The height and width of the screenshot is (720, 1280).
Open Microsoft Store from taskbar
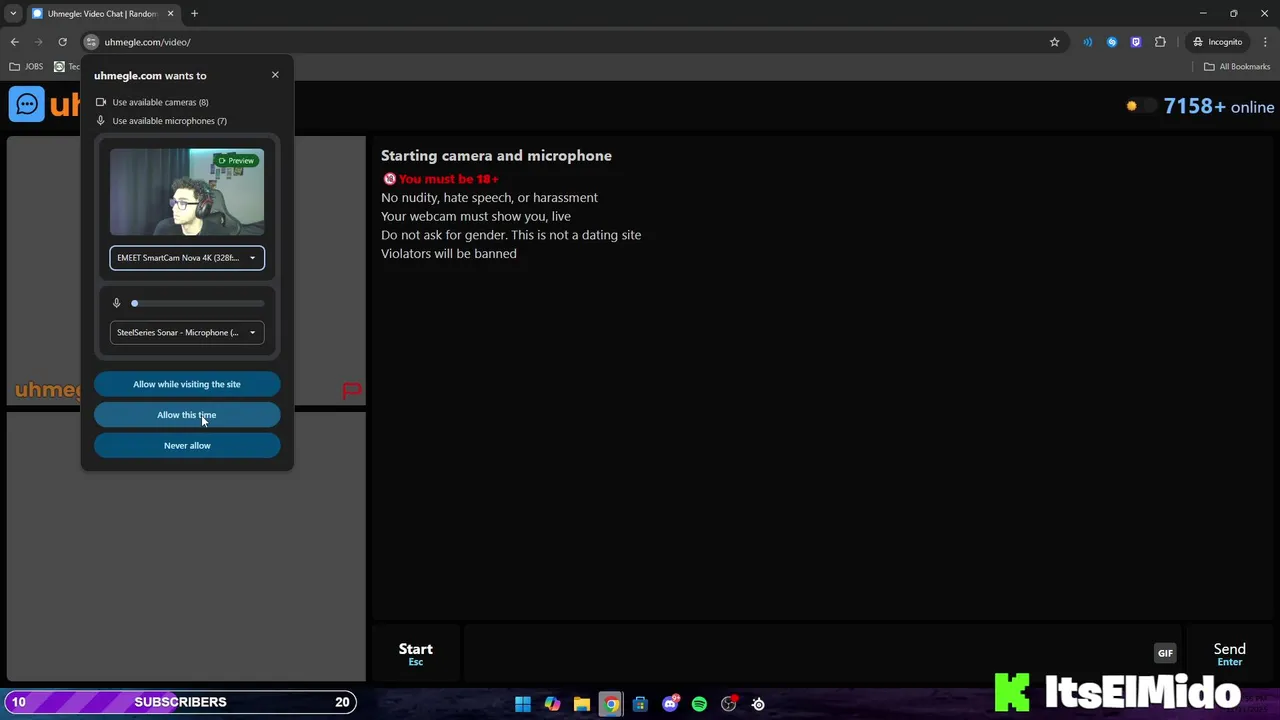640,704
